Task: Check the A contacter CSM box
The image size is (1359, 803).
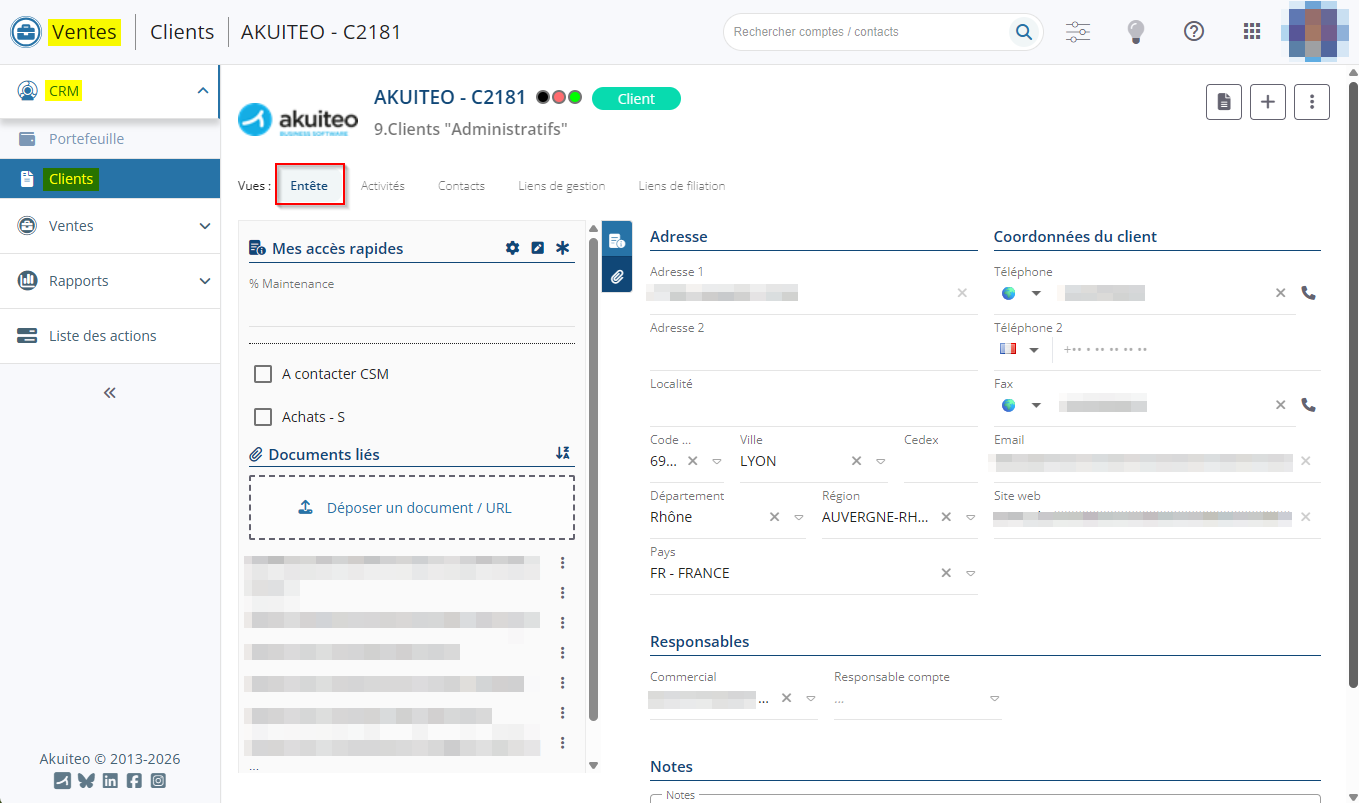Action: tap(263, 374)
